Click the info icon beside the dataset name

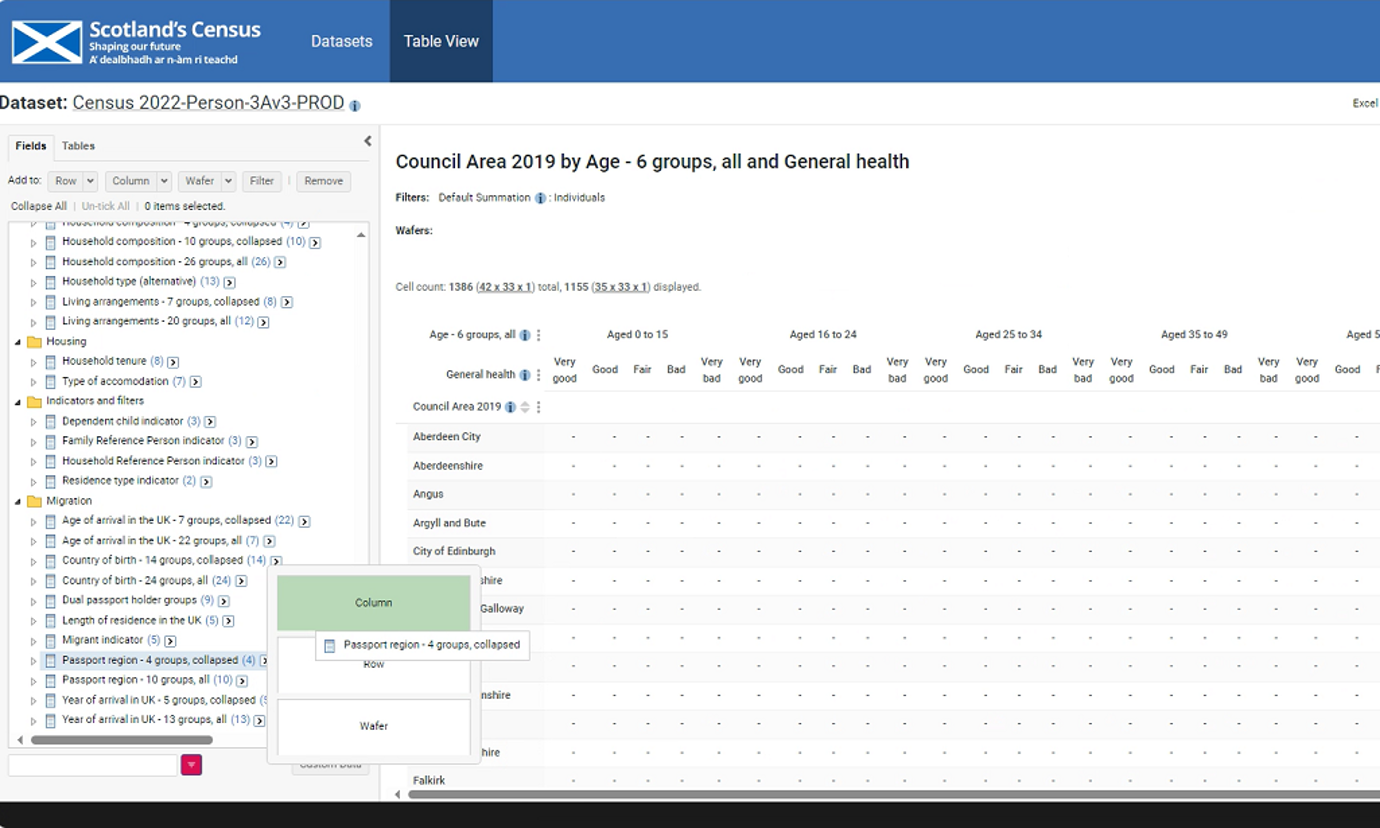pyautogui.click(x=355, y=105)
